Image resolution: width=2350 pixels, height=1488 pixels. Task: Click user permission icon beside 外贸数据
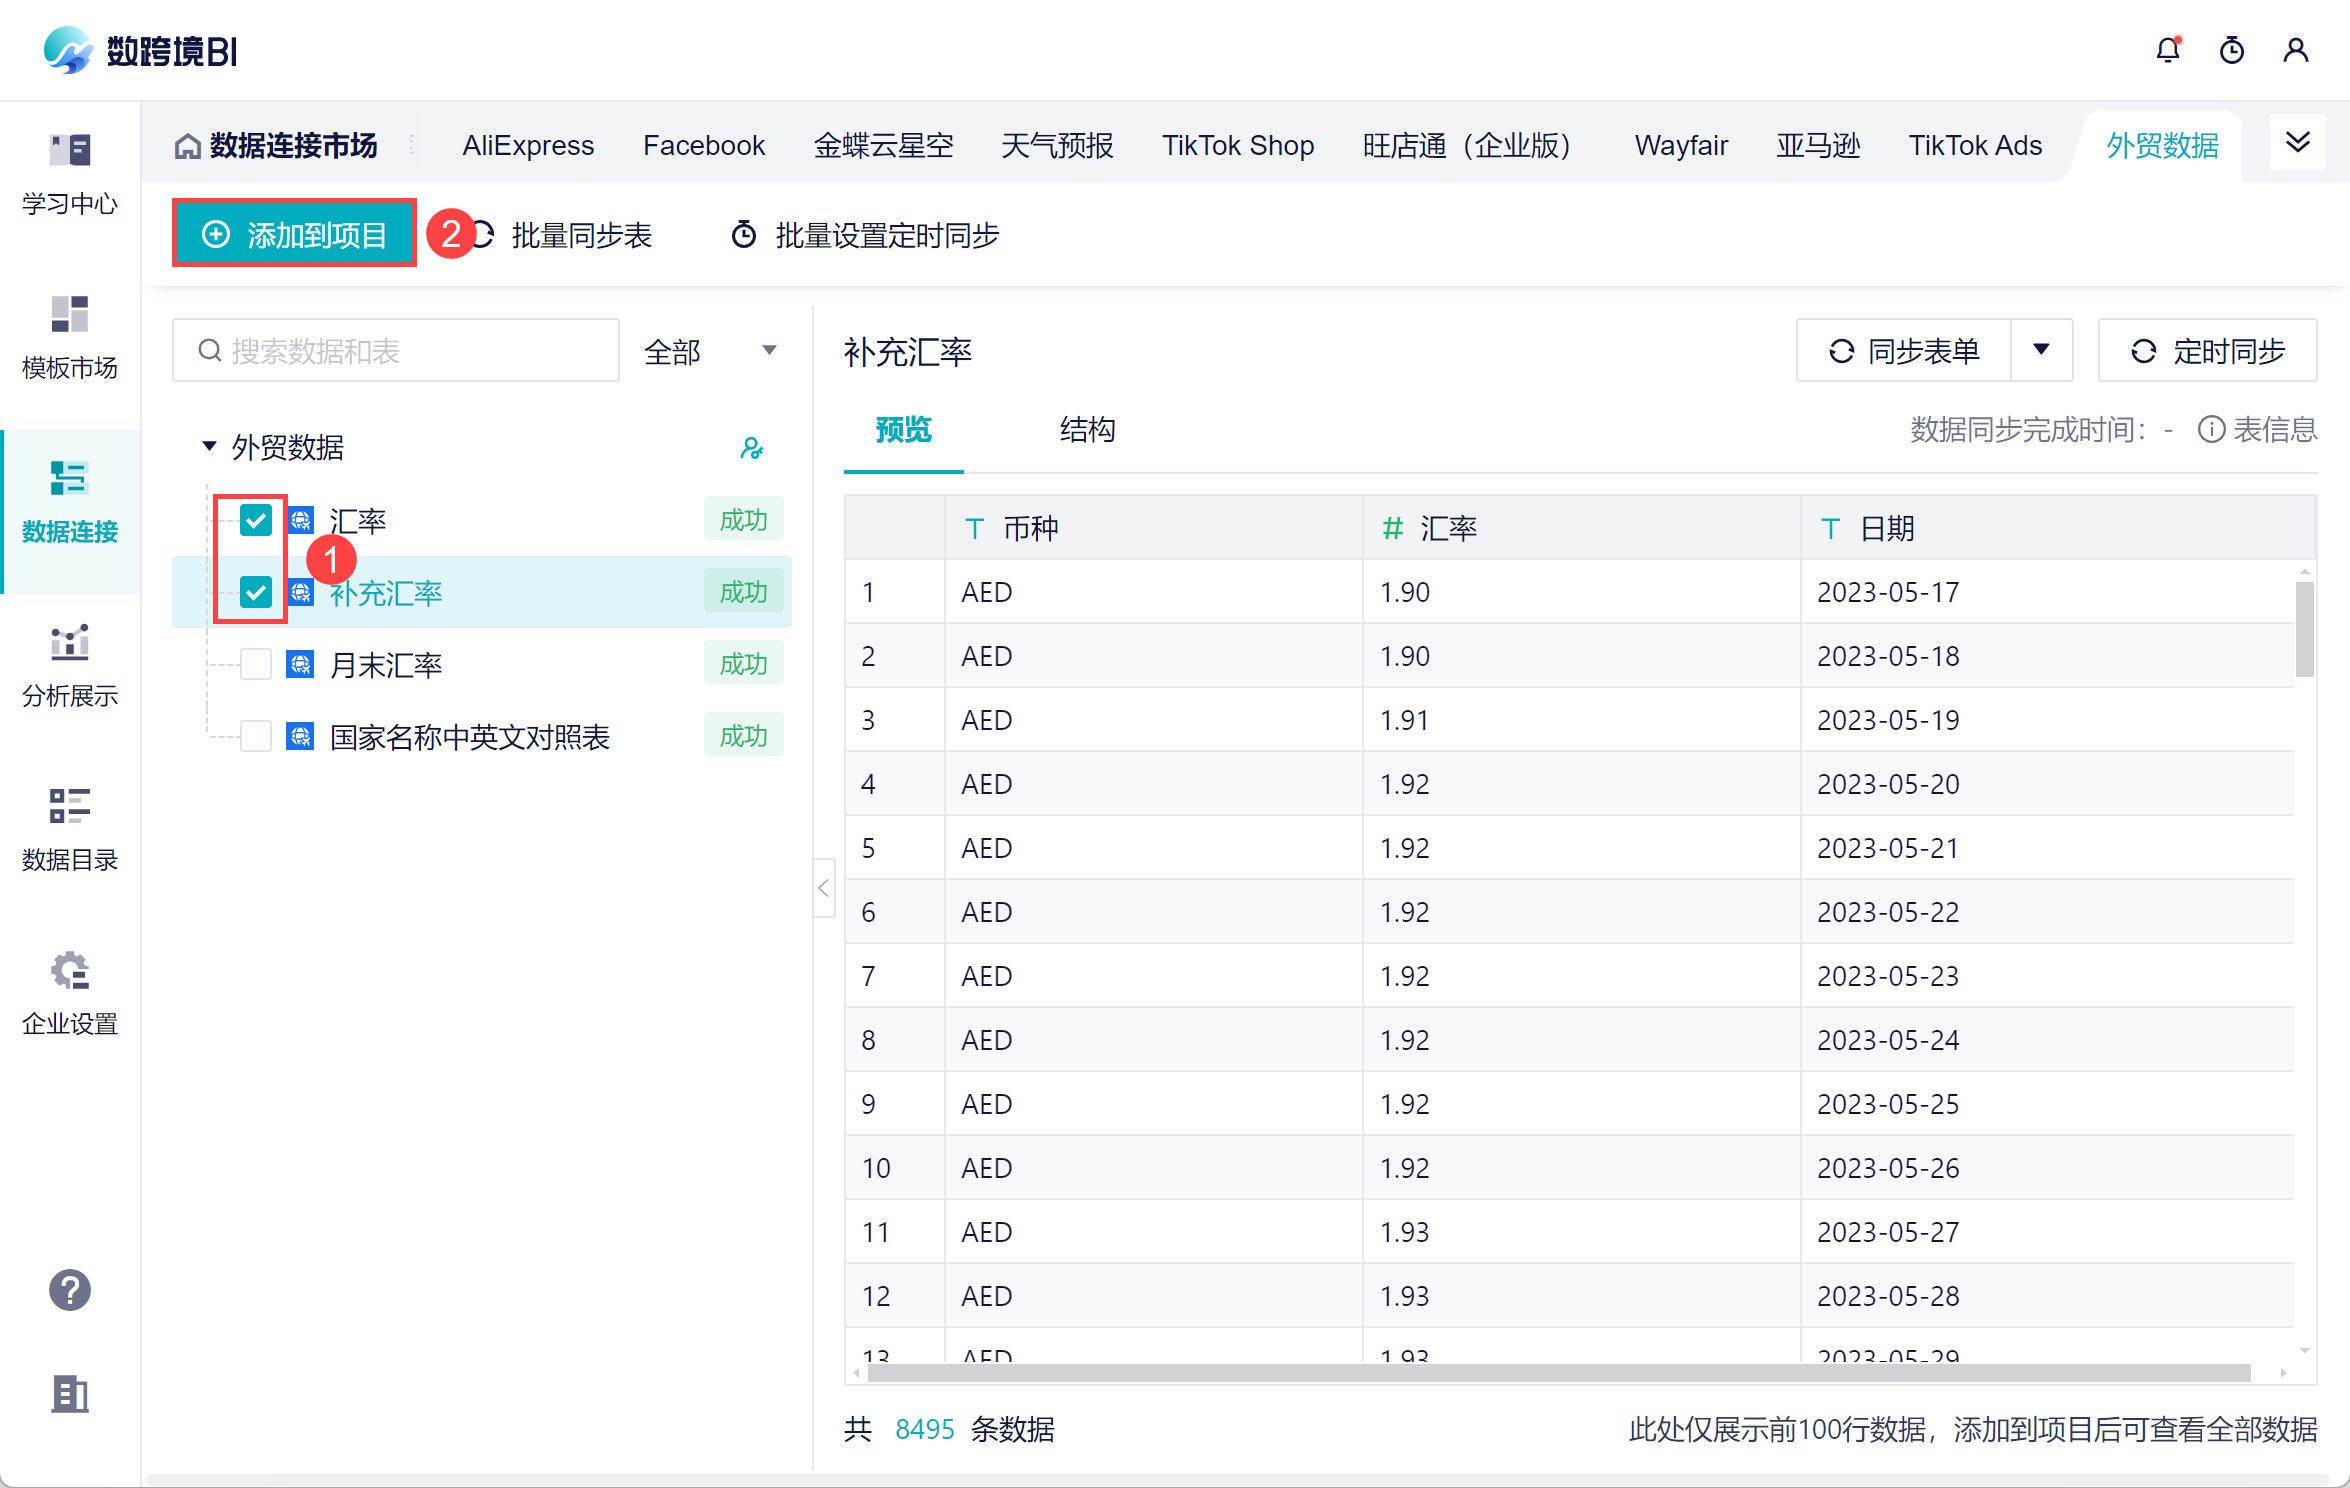[x=752, y=448]
